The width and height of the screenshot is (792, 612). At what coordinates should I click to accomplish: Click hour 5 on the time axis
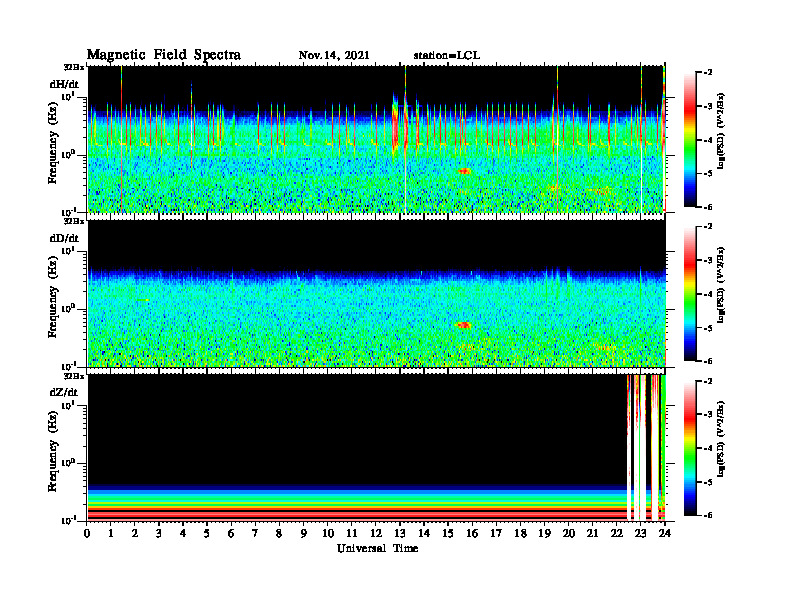[207, 533]
